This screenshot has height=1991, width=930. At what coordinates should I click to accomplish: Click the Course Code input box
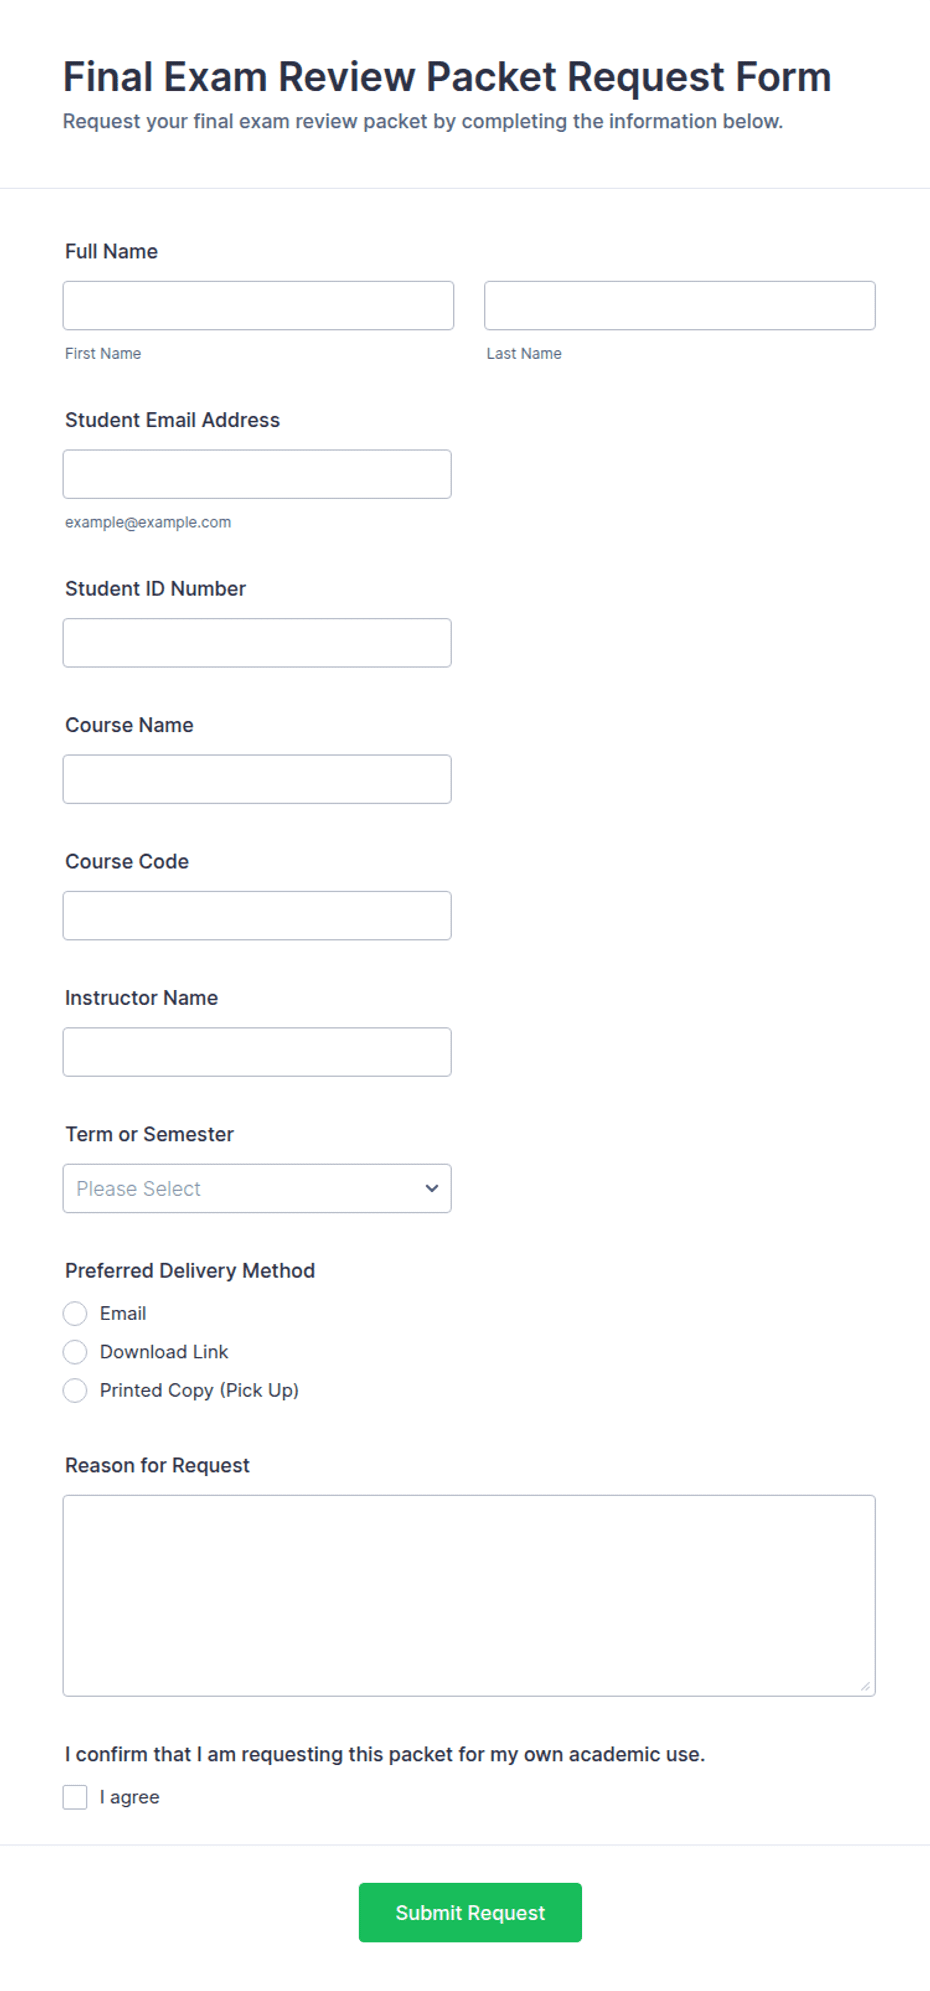[257, 916]
